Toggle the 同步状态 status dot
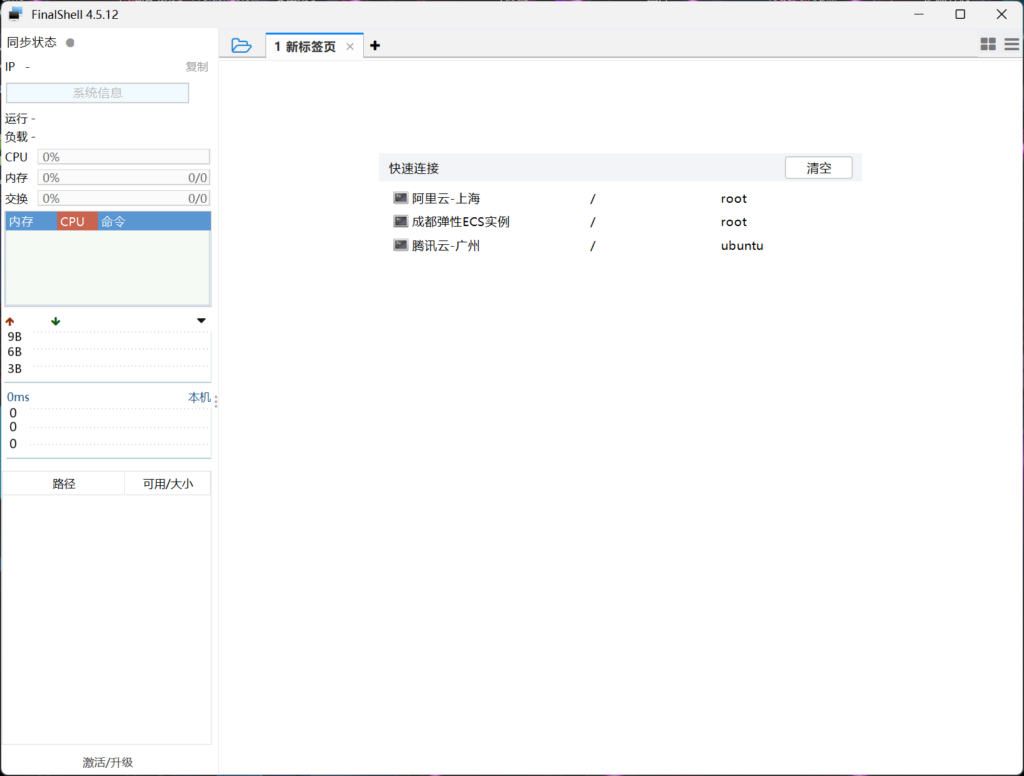The height and width of the screenshot is (776, 1024). (x=69, y=42)
